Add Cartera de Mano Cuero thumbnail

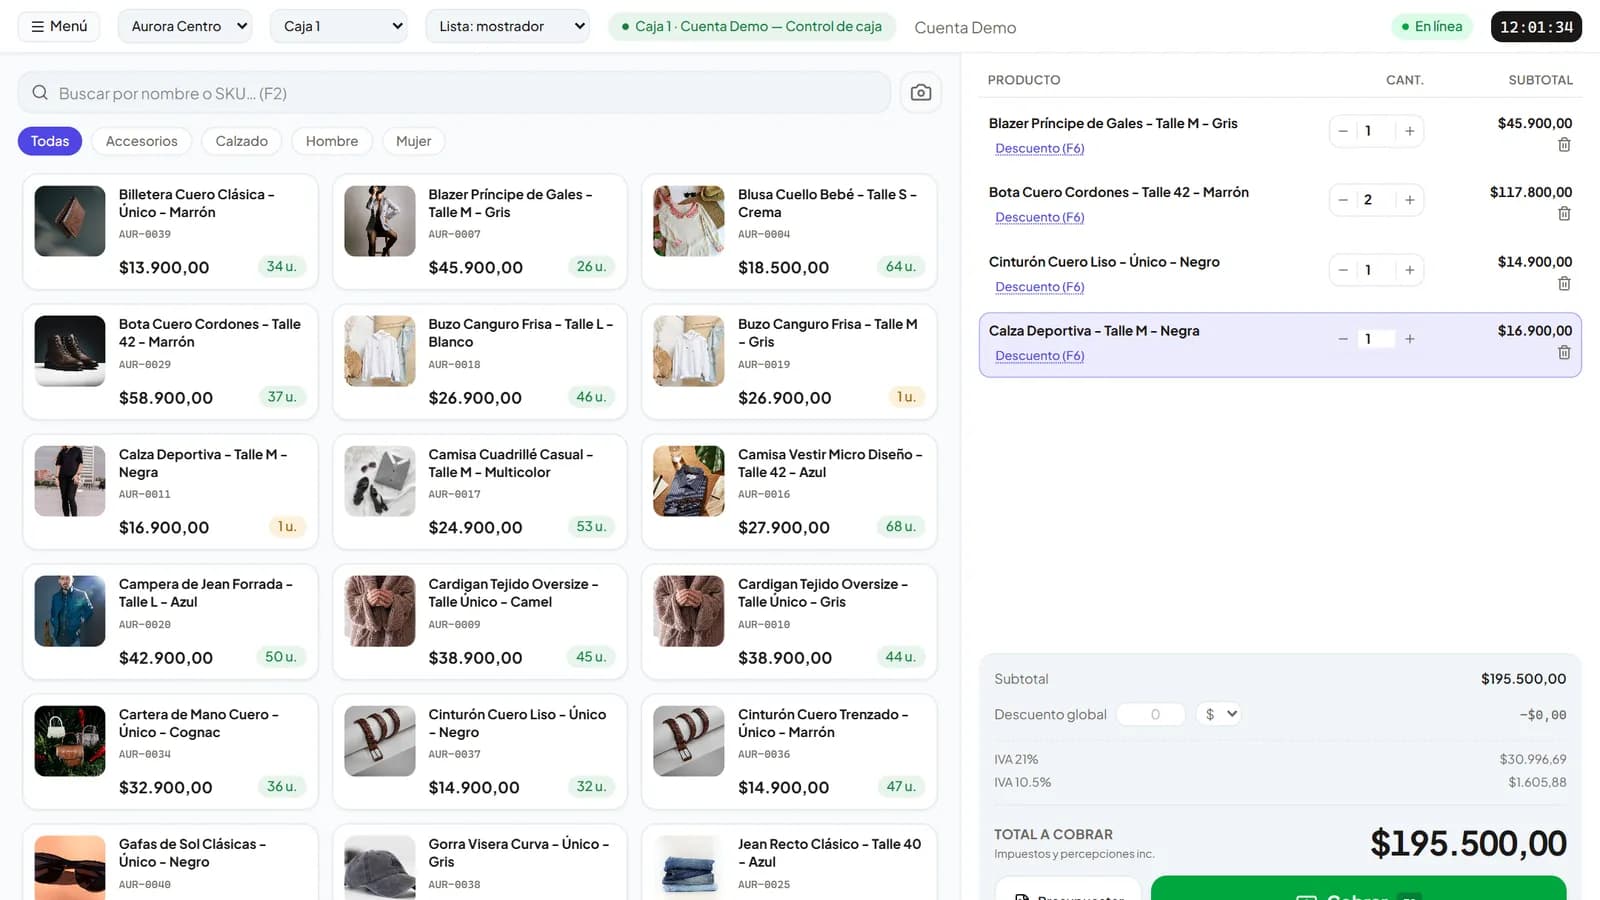(70, 741)
